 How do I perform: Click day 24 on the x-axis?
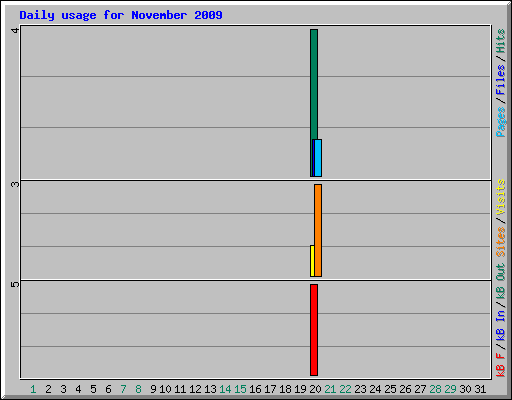(375, 389)
